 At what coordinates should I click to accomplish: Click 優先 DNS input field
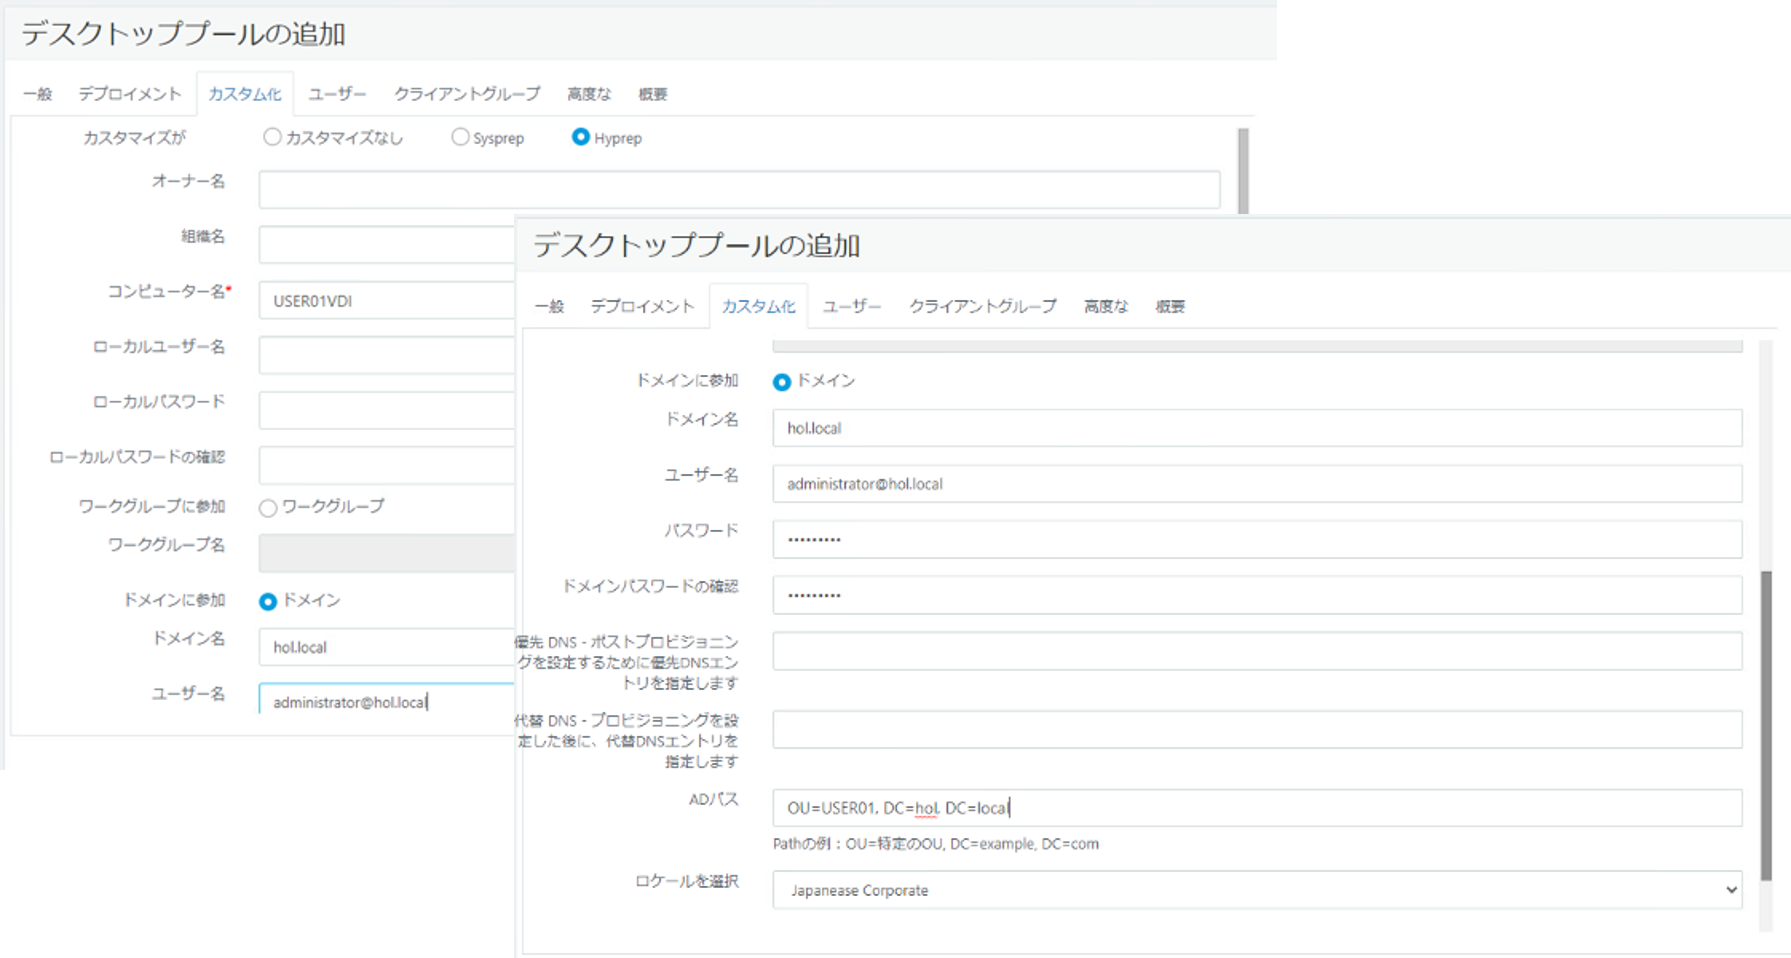(x=1257, y=651)
